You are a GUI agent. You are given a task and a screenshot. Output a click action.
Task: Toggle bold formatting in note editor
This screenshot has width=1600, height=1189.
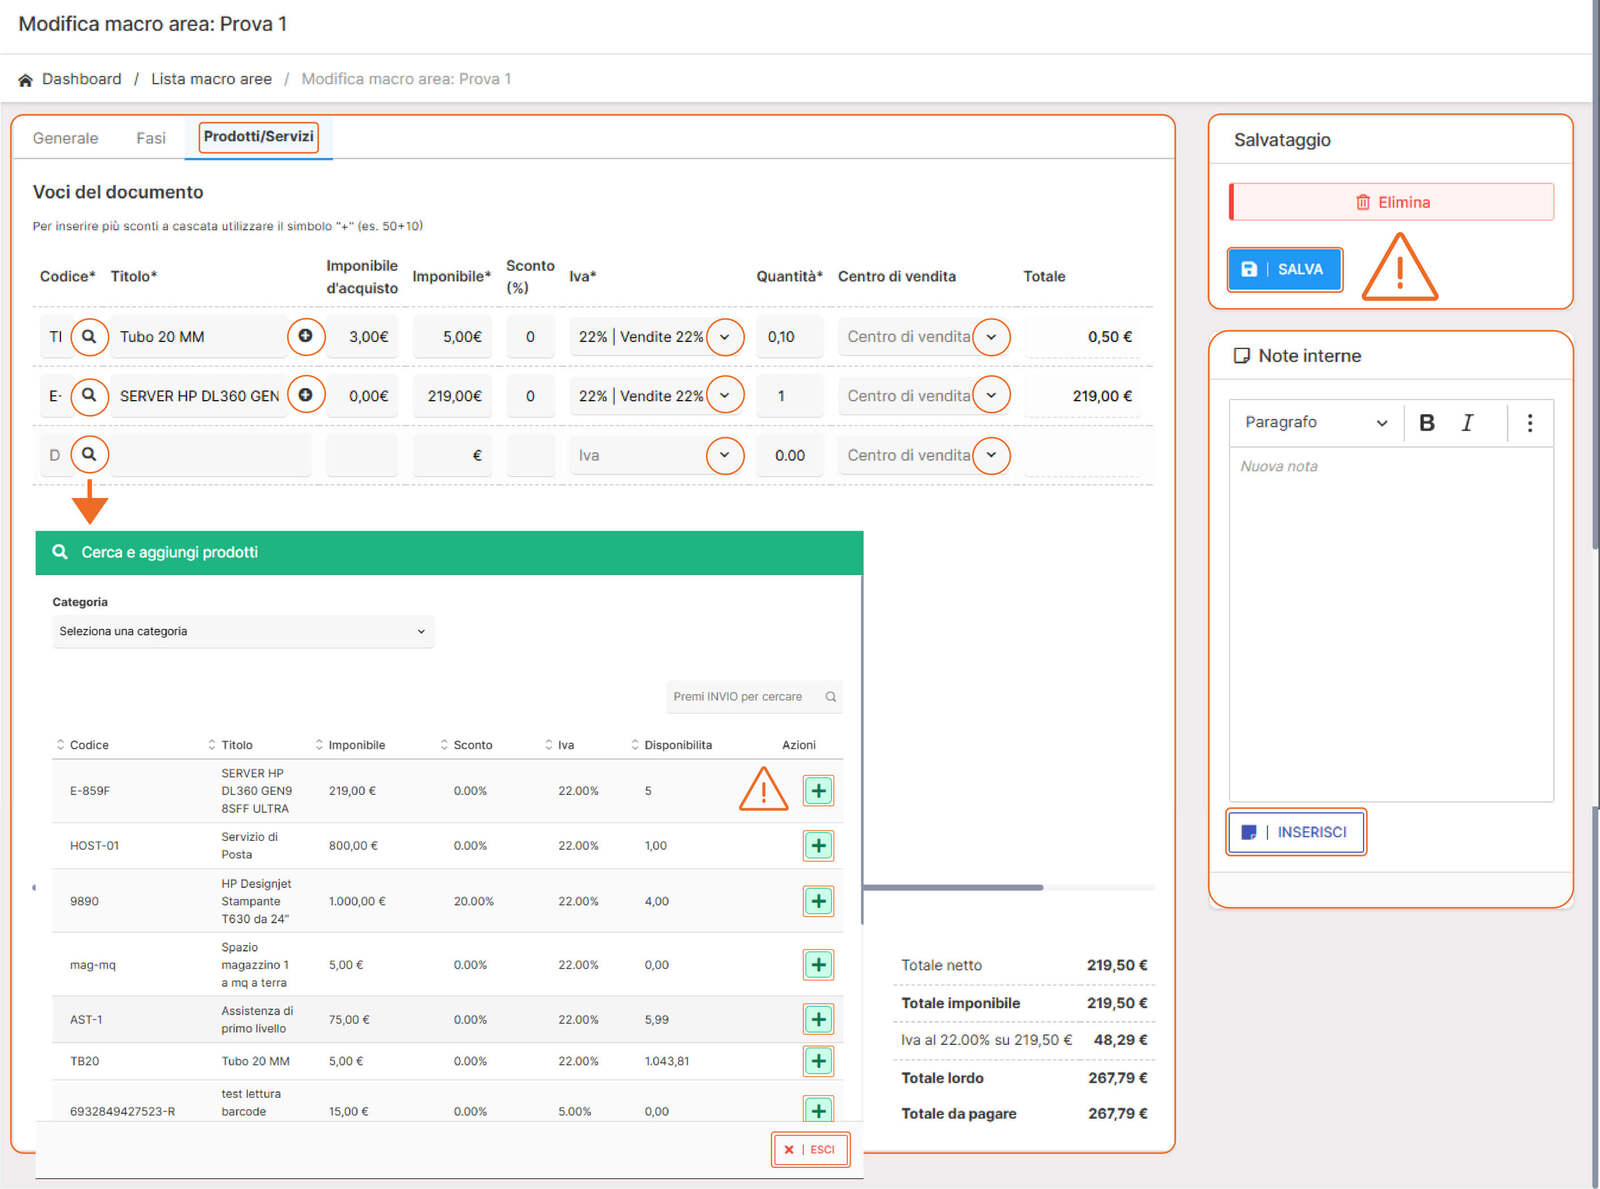[1427, 423]
